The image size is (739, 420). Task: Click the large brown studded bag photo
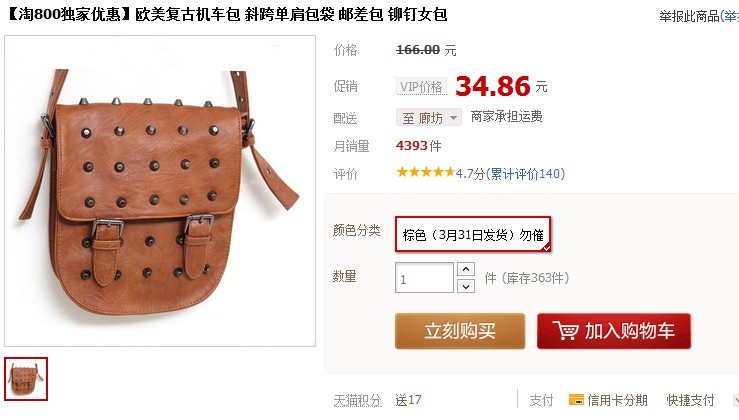160,191
